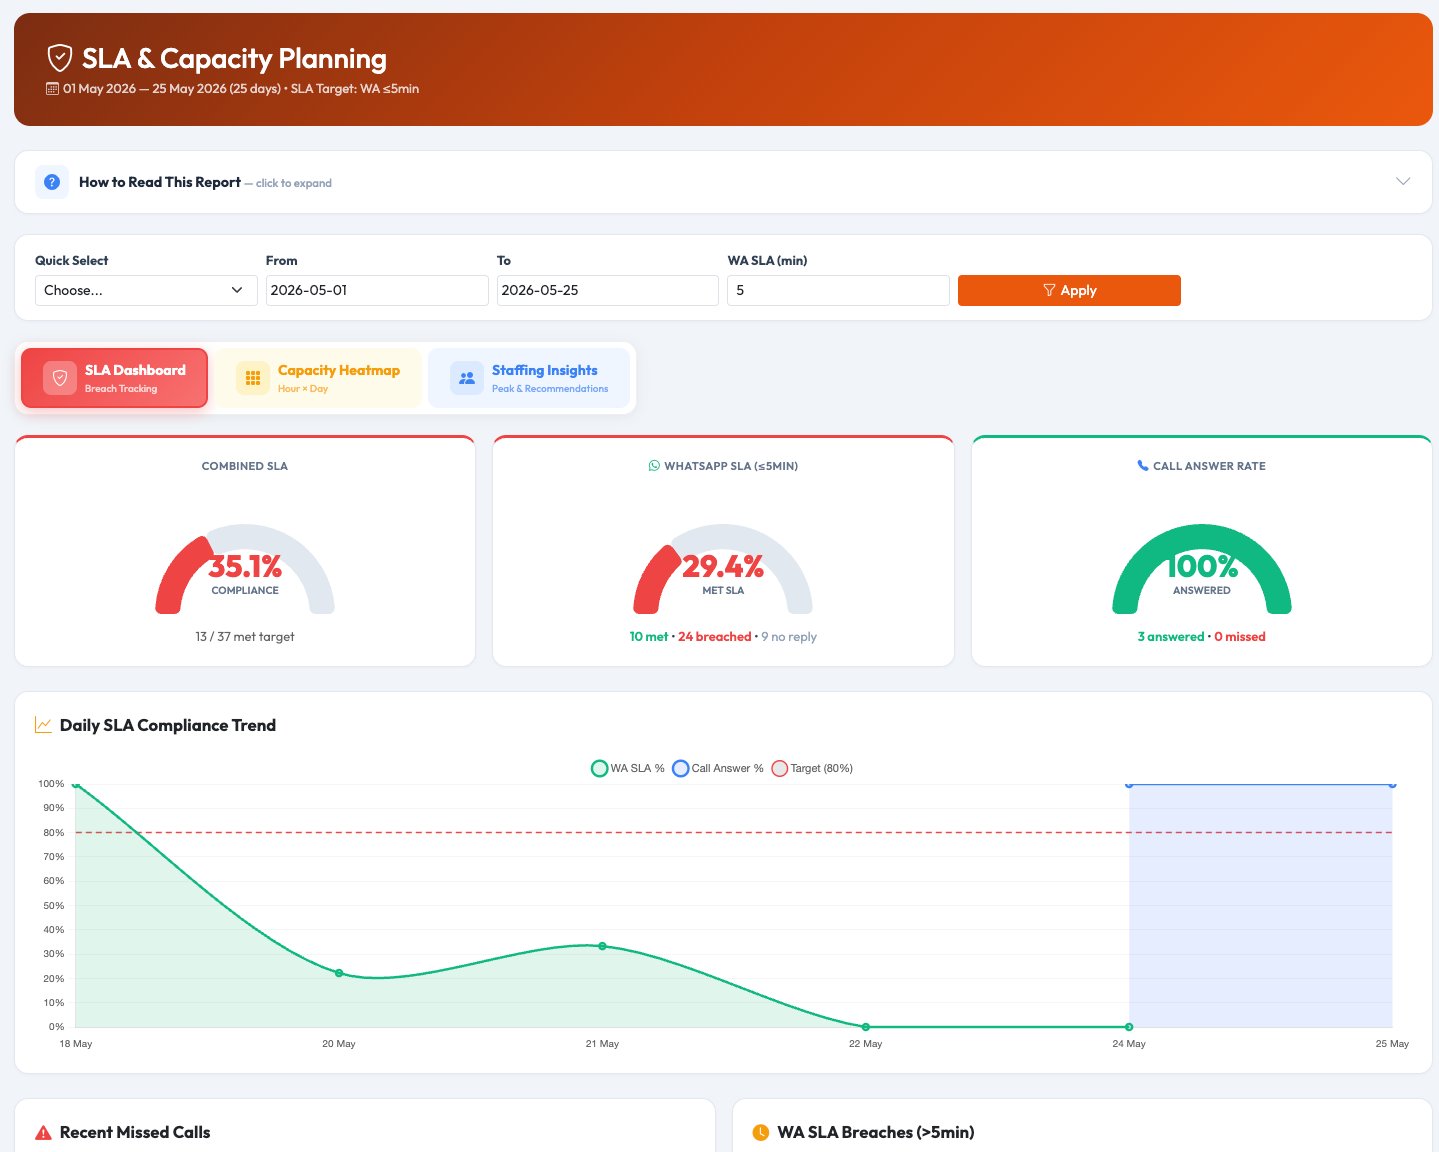Click the From date field

click(377, 290)
